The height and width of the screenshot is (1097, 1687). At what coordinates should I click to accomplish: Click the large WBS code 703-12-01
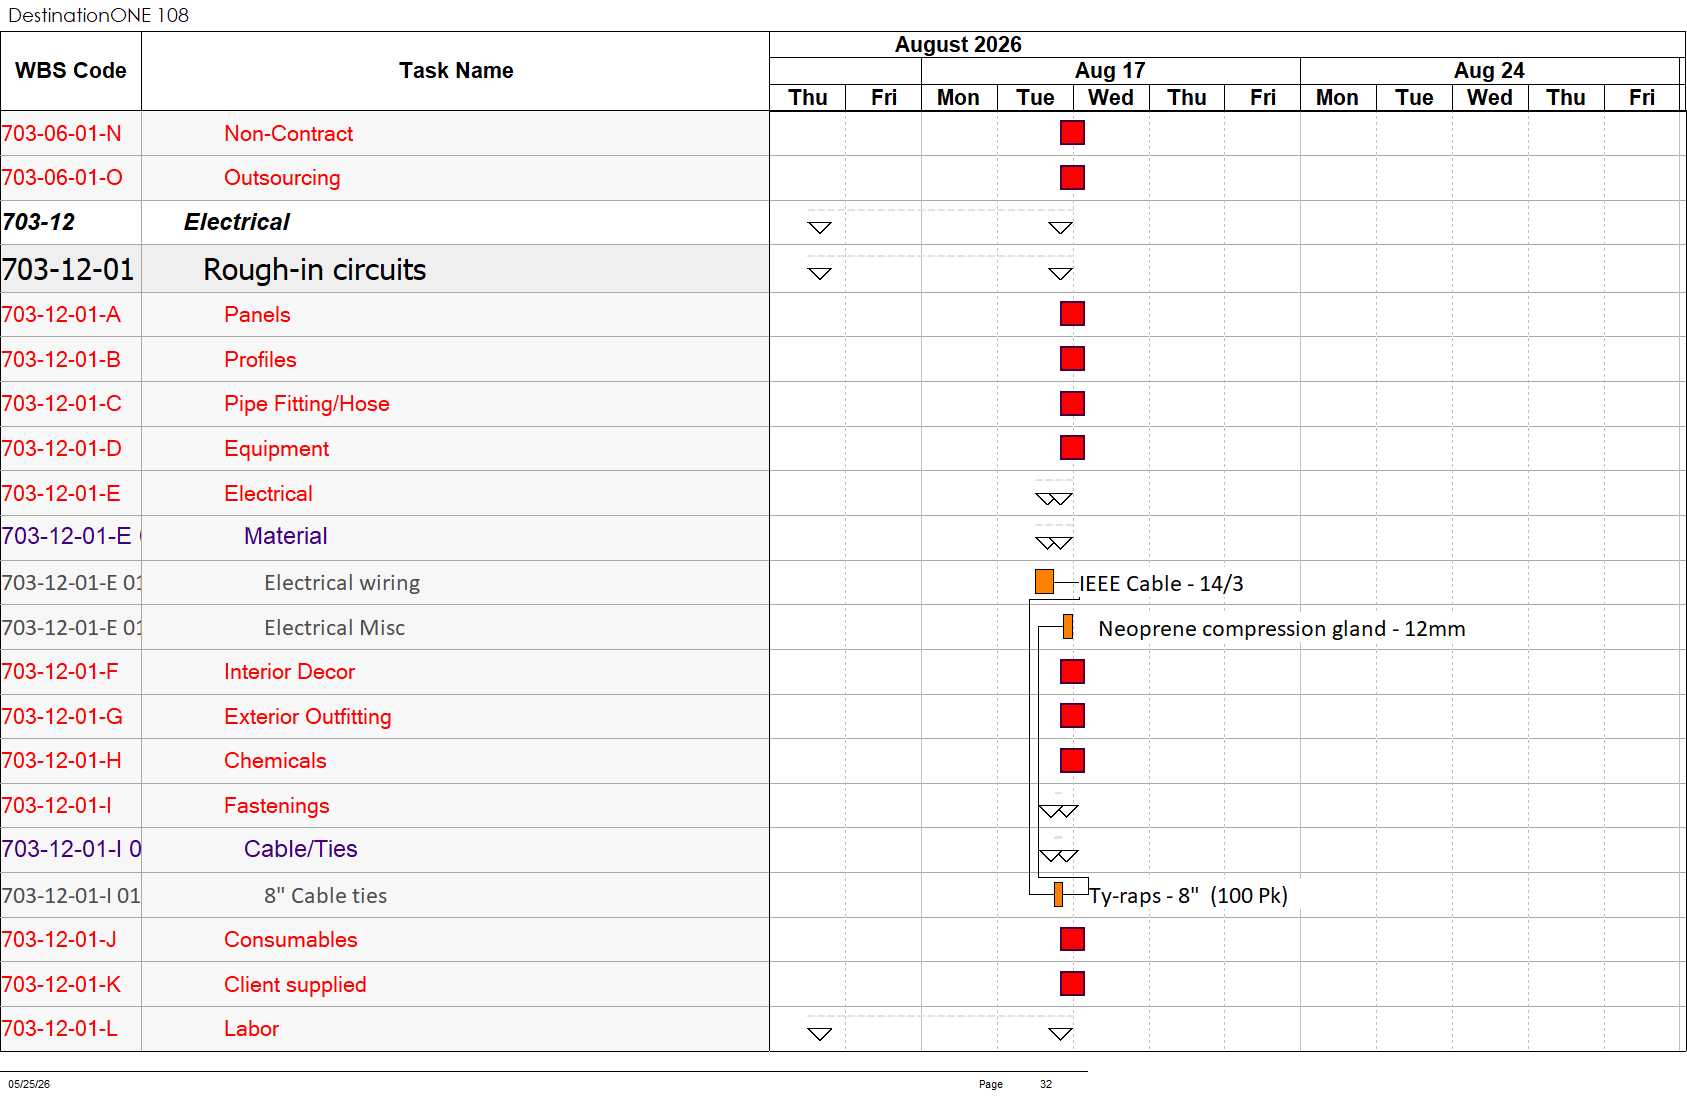click(x=68, y=270)
